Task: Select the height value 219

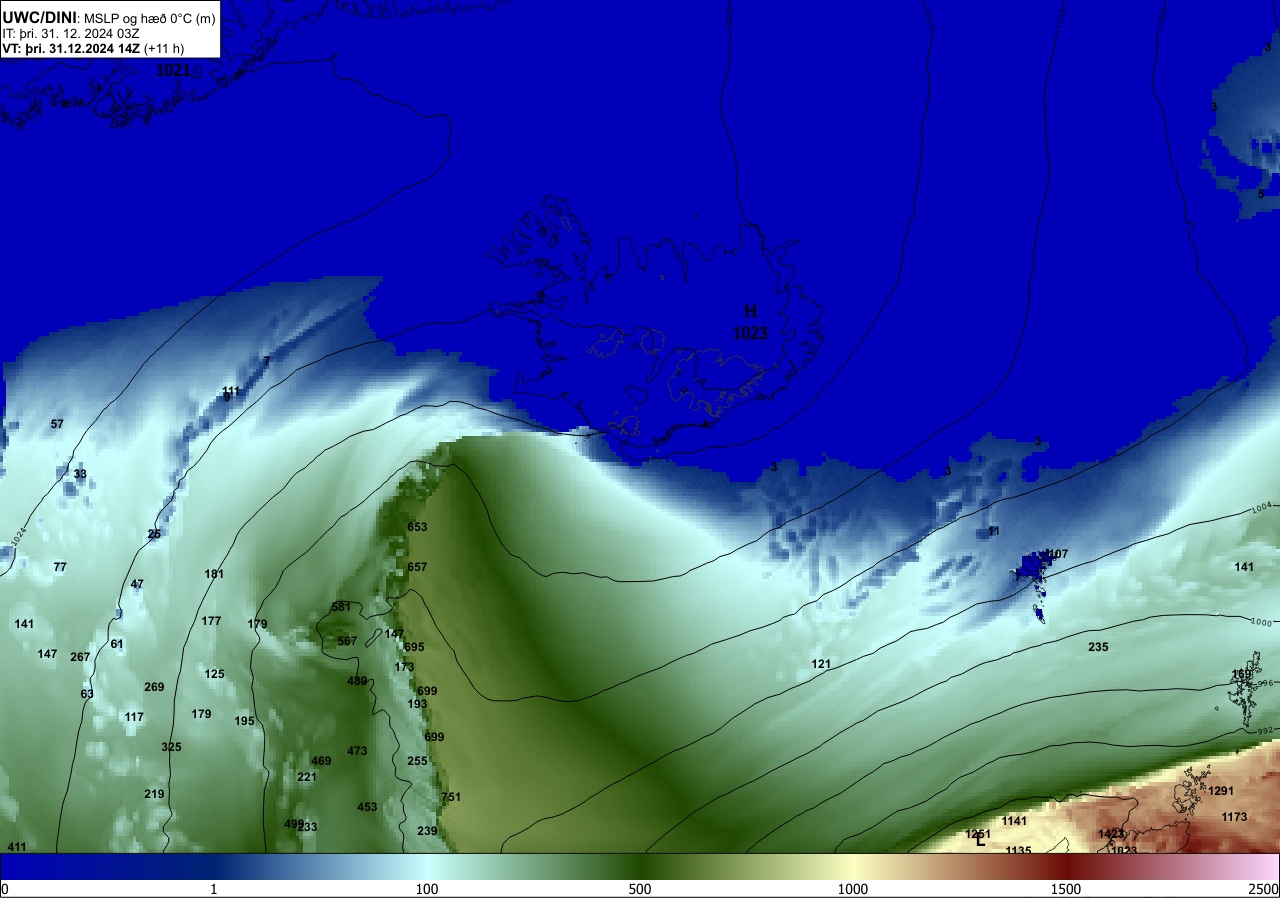Action: [x=154, y=794]
